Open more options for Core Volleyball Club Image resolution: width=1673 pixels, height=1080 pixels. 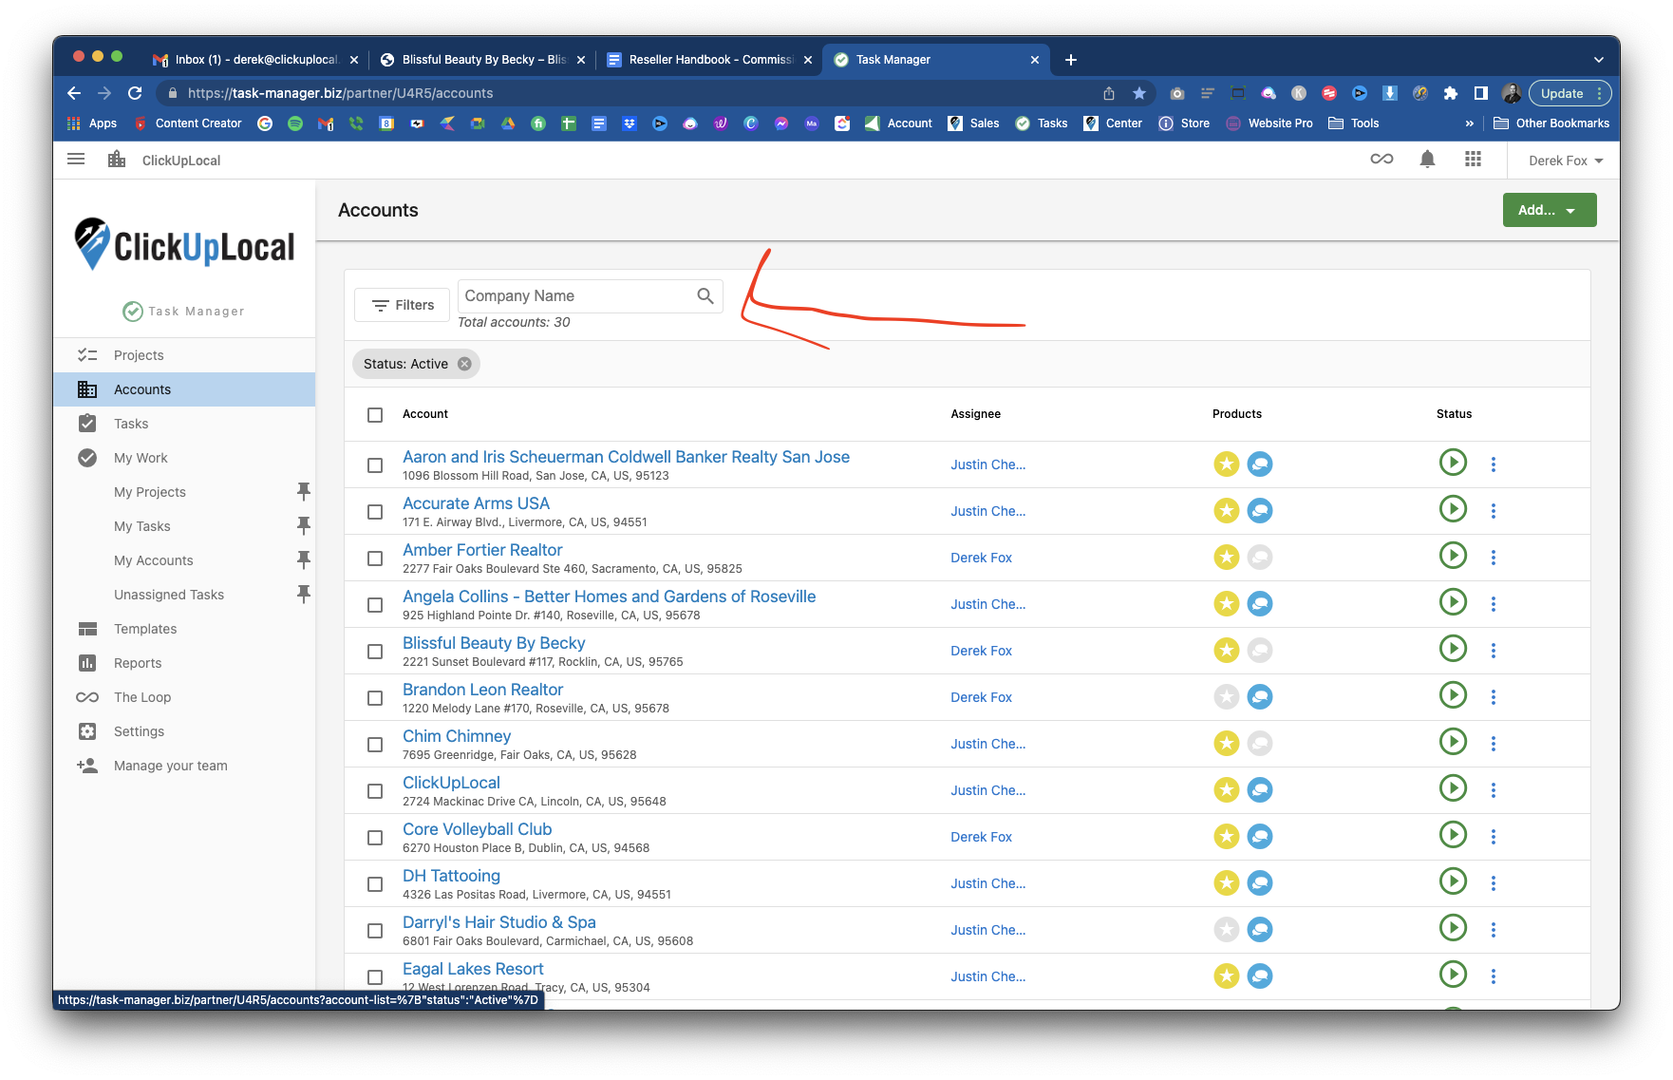pyautogui.click(x=1493, y=836)
